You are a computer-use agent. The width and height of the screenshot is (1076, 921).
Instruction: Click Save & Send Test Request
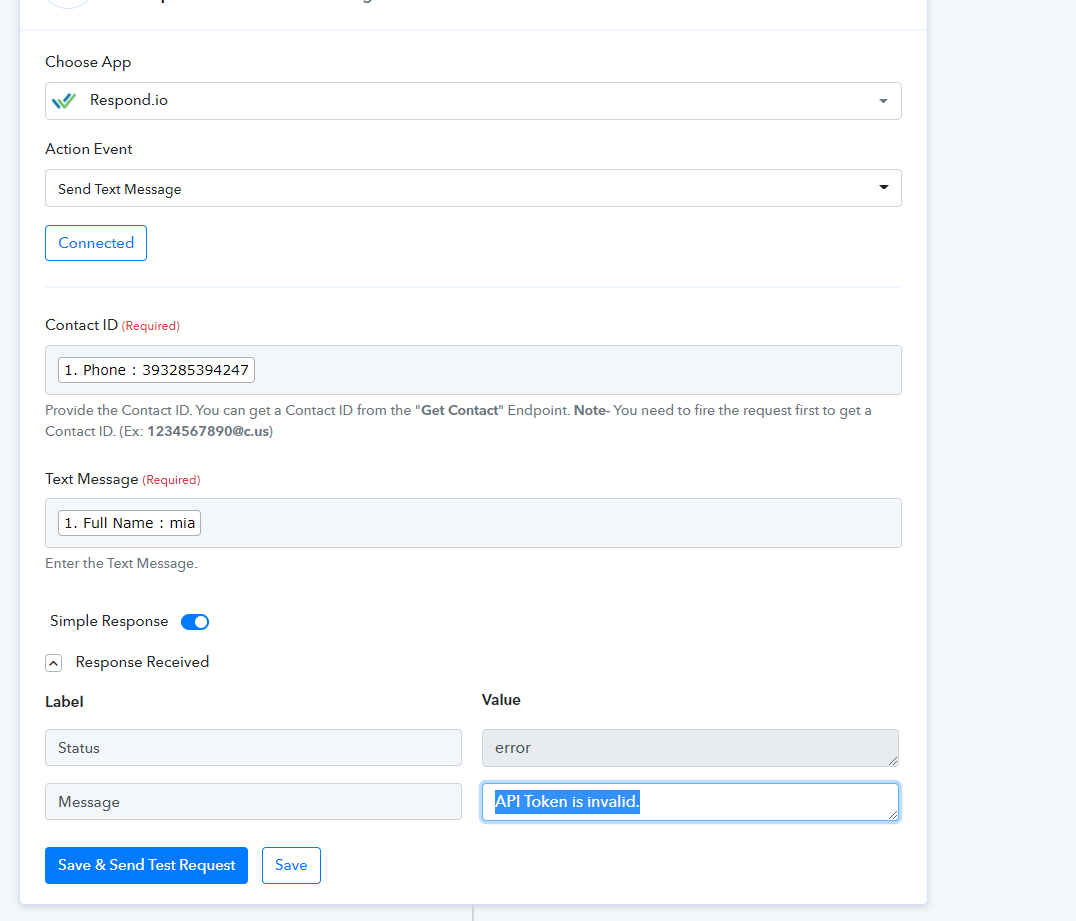(146, 865)
